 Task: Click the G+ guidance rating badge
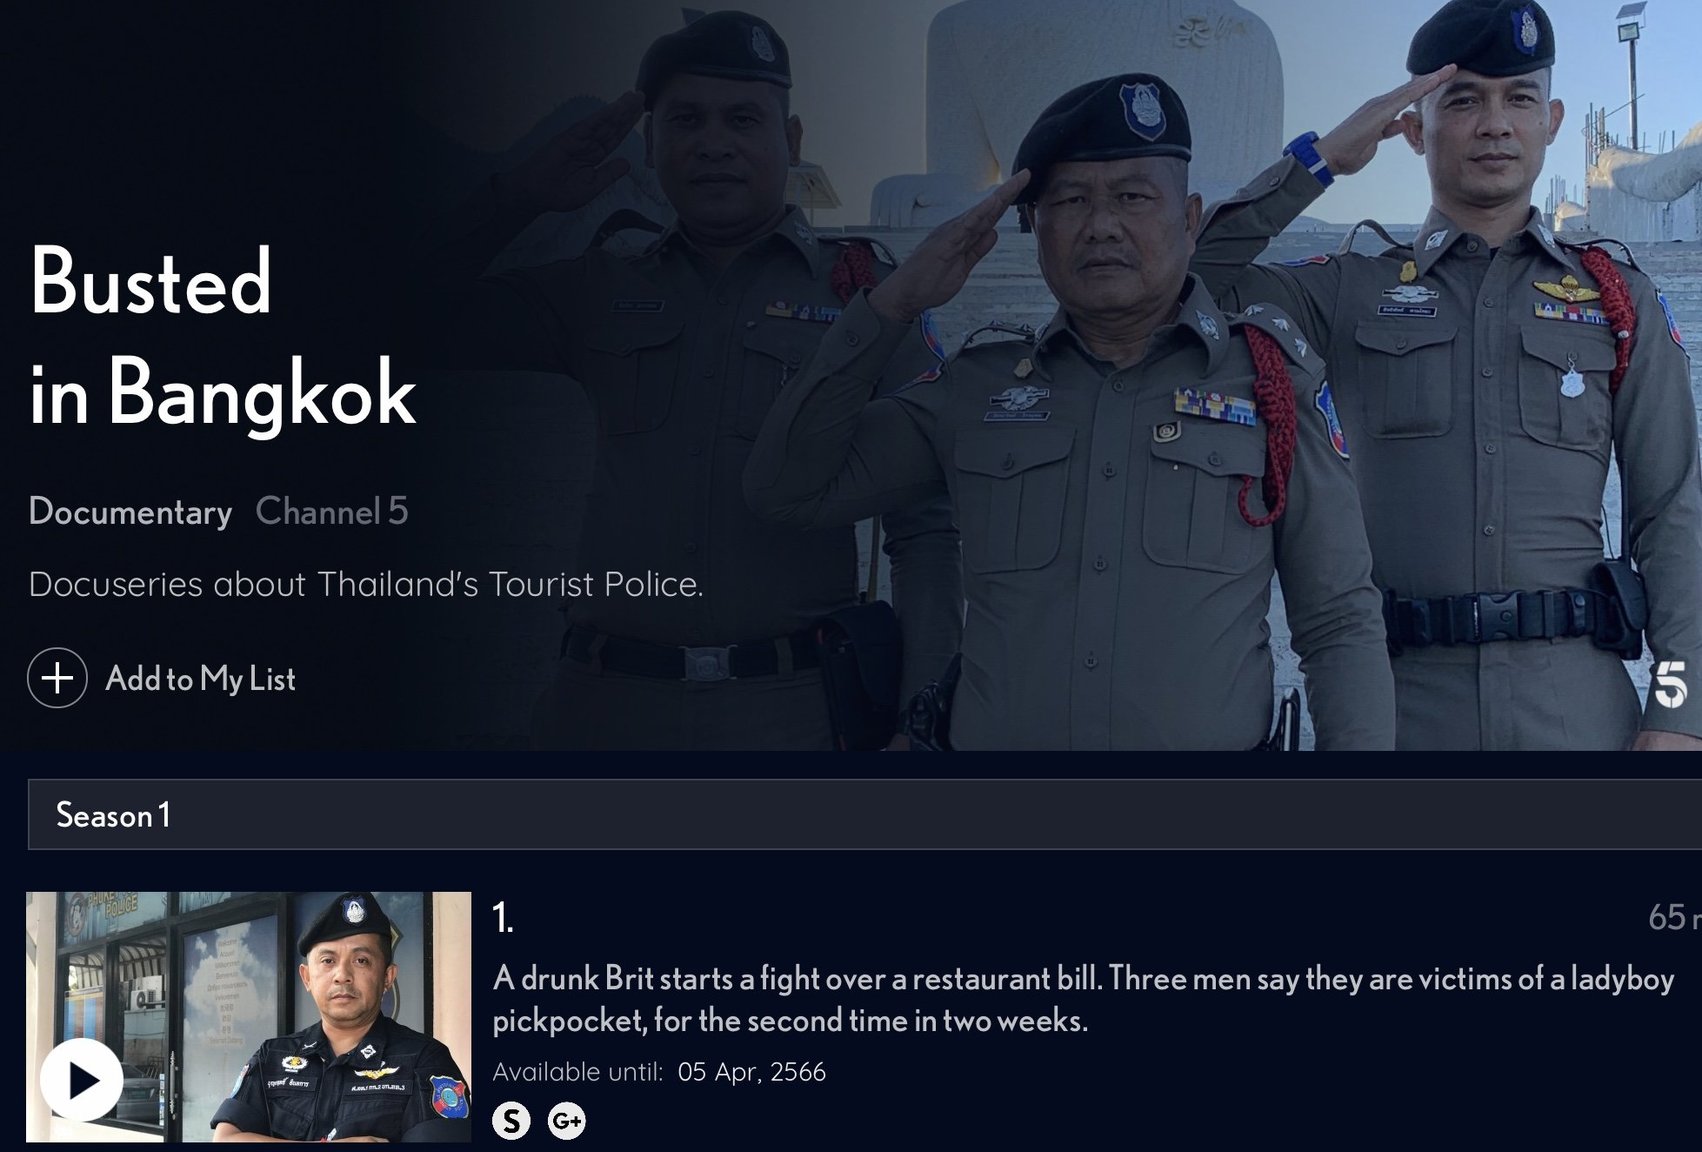[567, 1121]
